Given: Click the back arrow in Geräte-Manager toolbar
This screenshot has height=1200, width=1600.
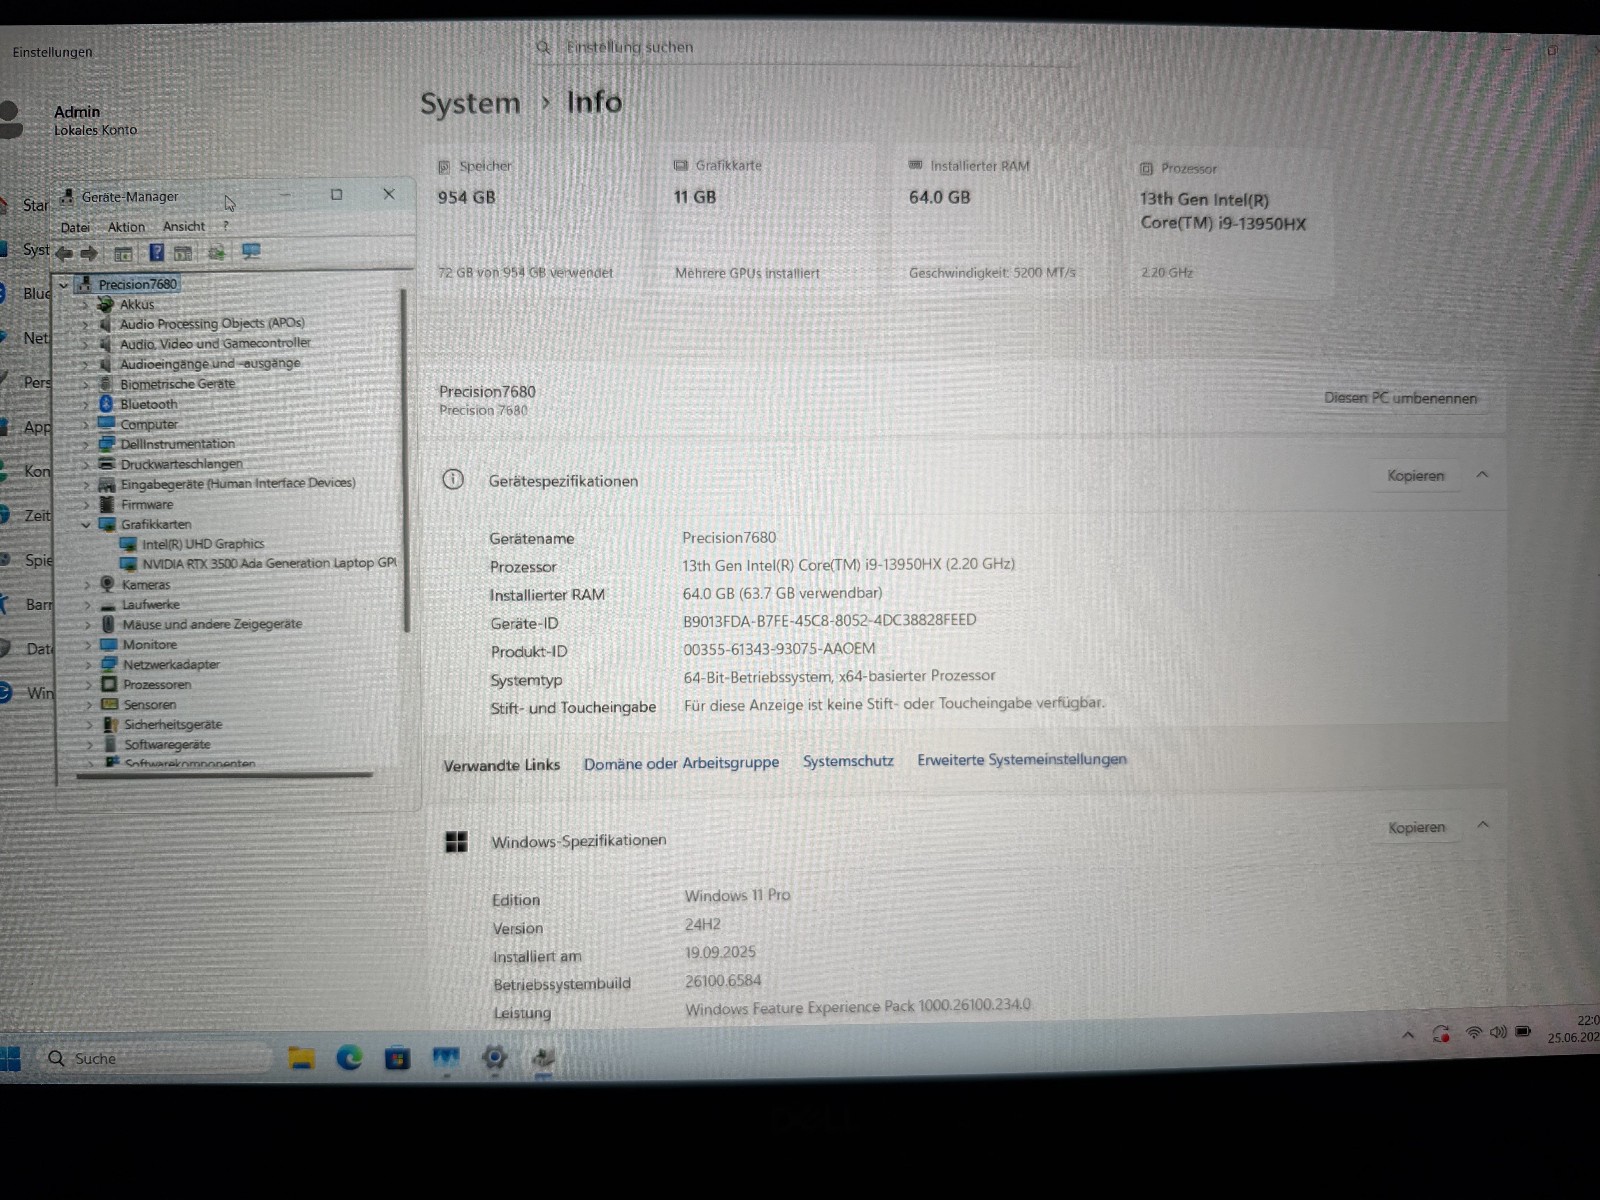Looking at the screenshot, I should tap(64, 253).
